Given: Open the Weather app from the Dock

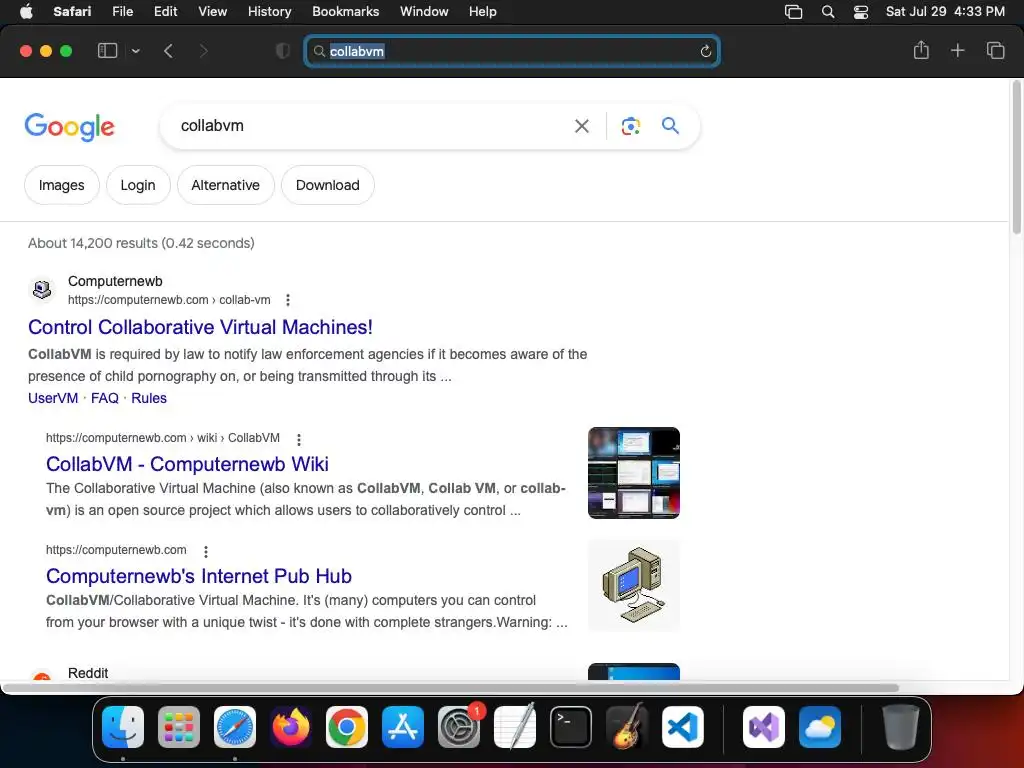Looking at the screenshot, I should coord(820,727).
